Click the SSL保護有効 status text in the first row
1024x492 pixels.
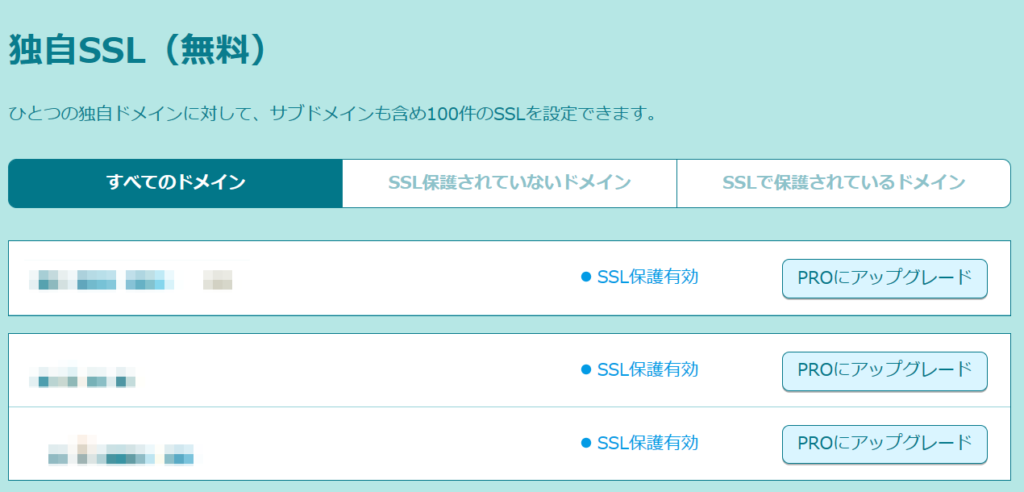point(647,277)
